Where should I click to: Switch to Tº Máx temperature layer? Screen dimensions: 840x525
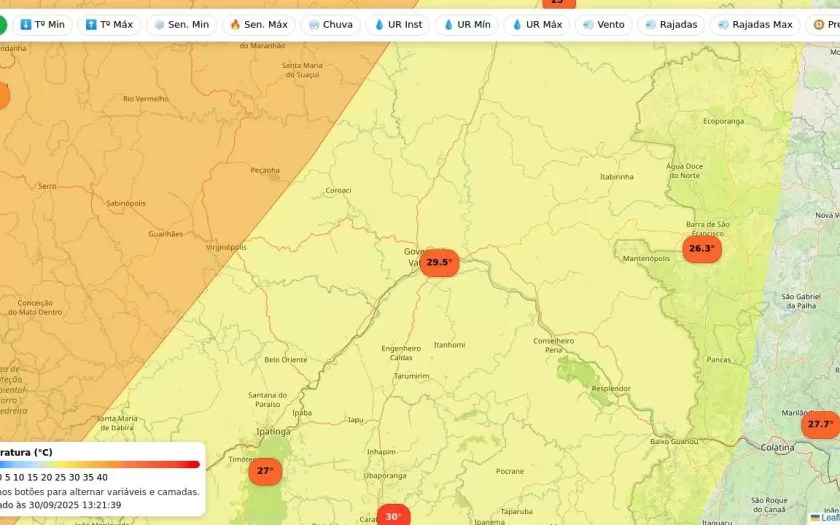pyautogui.click(x=109, y=25)
